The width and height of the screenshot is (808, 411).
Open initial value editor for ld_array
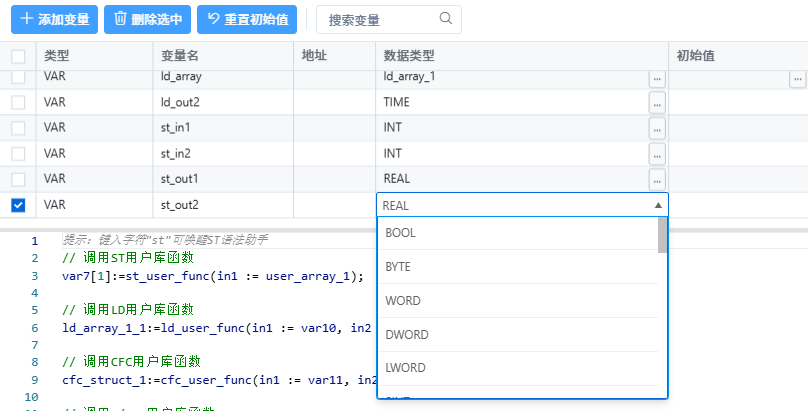tap(798, 79)
